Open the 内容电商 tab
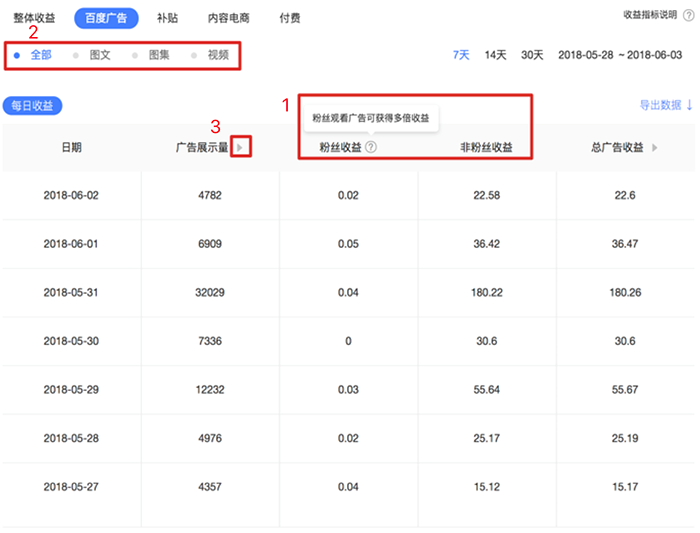700x533 pixels. coord(230,18)
